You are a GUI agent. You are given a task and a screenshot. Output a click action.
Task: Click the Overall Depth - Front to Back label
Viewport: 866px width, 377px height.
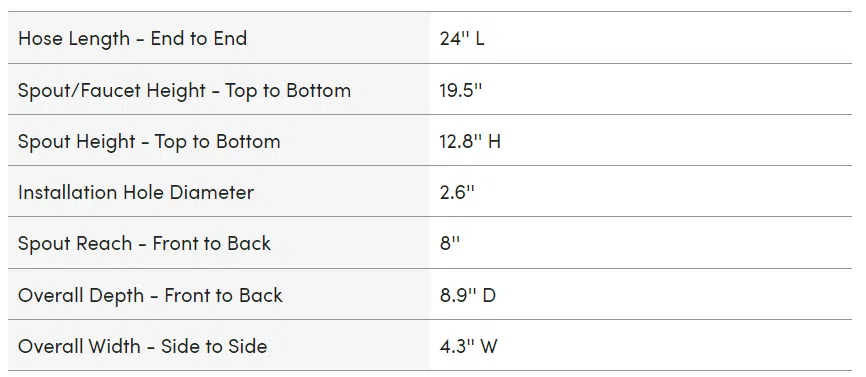(x=150, y=295)
